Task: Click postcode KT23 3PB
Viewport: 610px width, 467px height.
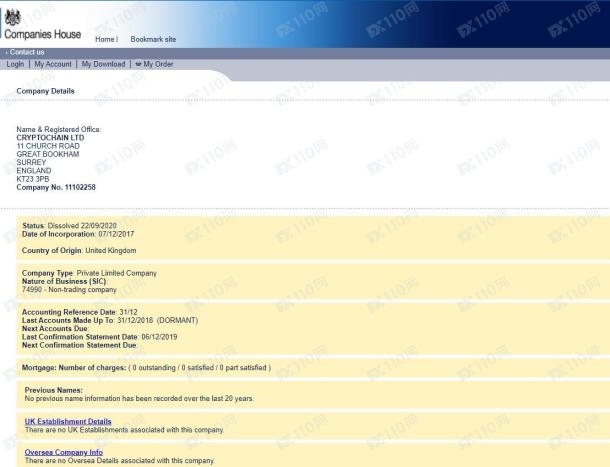Action: point(33,179)
